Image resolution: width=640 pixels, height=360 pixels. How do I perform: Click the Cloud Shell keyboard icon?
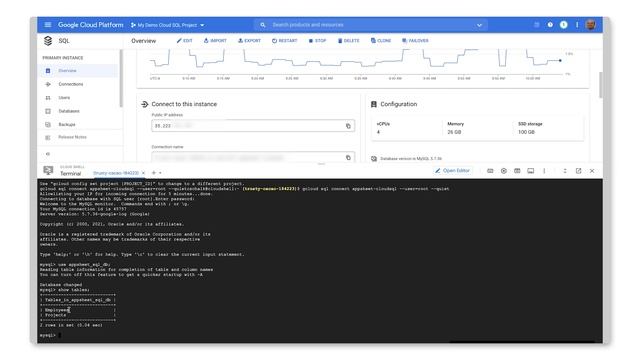point(490,171)
